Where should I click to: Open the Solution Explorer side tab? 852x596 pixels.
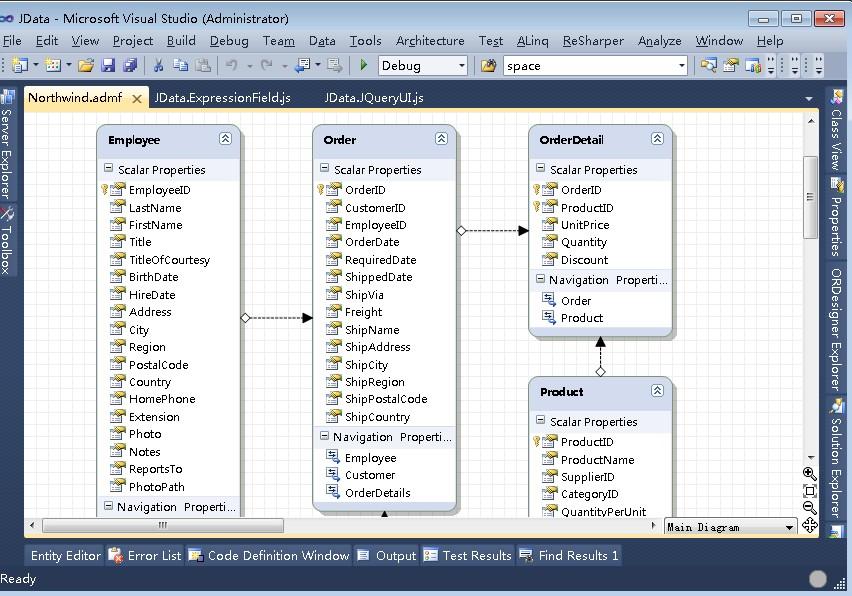pyautogui.click(x=837, y=457)
